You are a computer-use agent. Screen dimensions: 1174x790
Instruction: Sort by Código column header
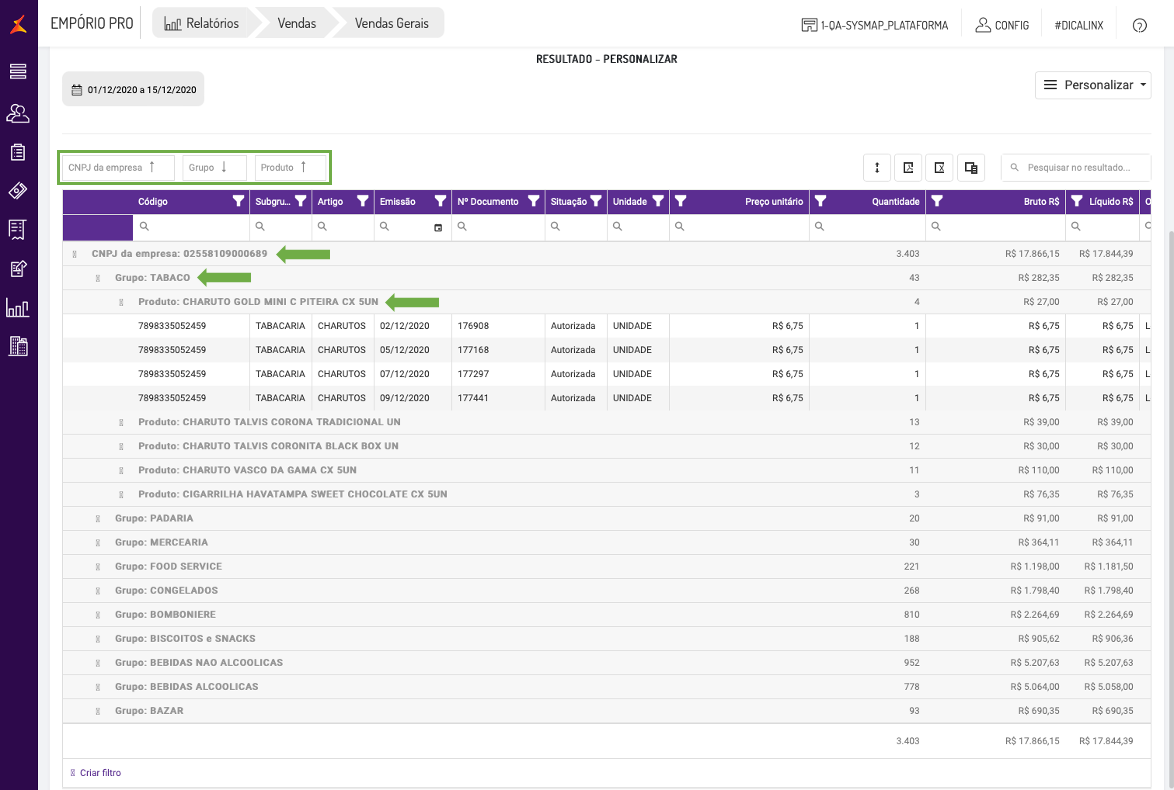153,201
